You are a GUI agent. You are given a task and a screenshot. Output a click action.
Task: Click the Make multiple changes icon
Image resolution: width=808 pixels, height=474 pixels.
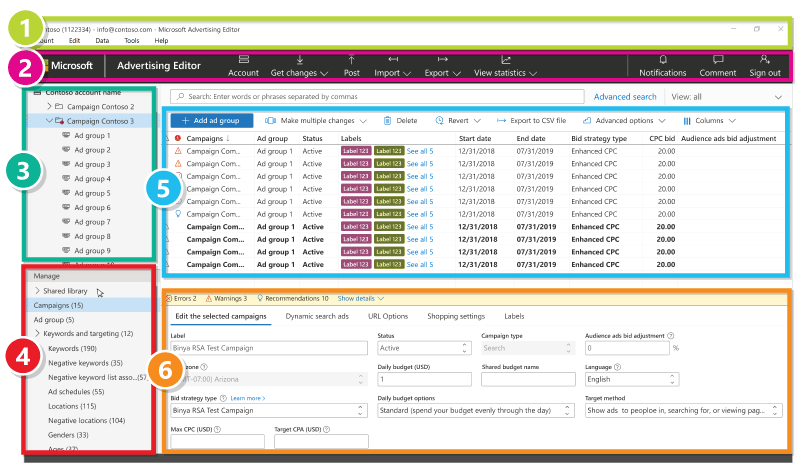(271, 121)
